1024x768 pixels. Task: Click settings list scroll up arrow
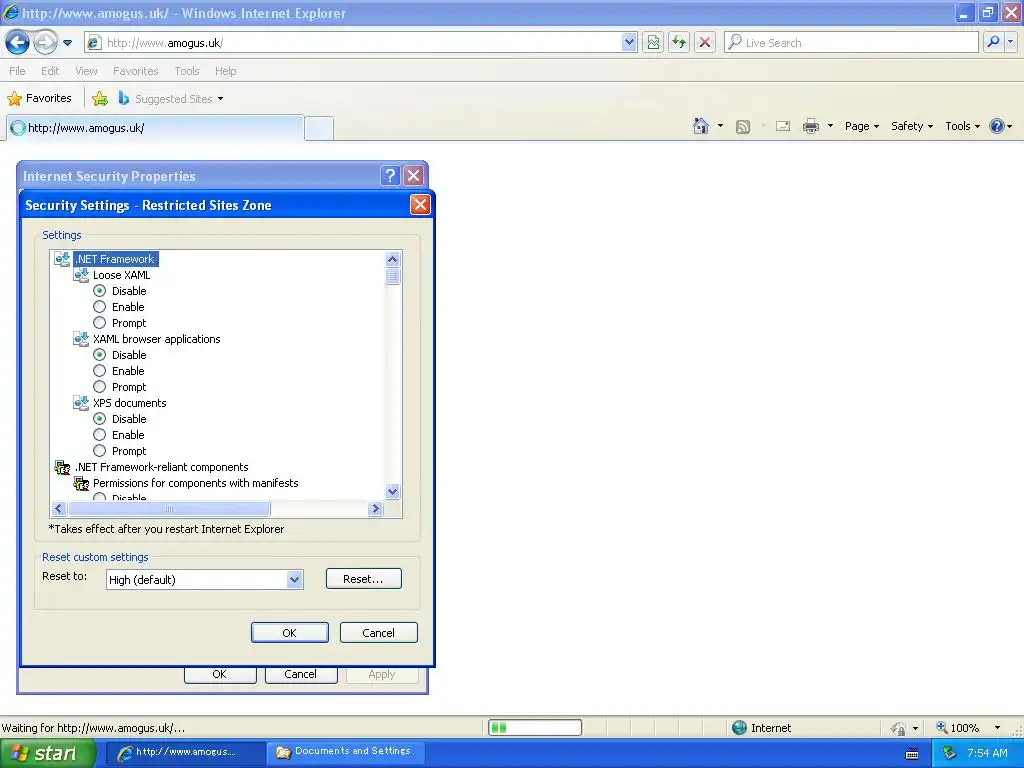click(x=392, y=259)
